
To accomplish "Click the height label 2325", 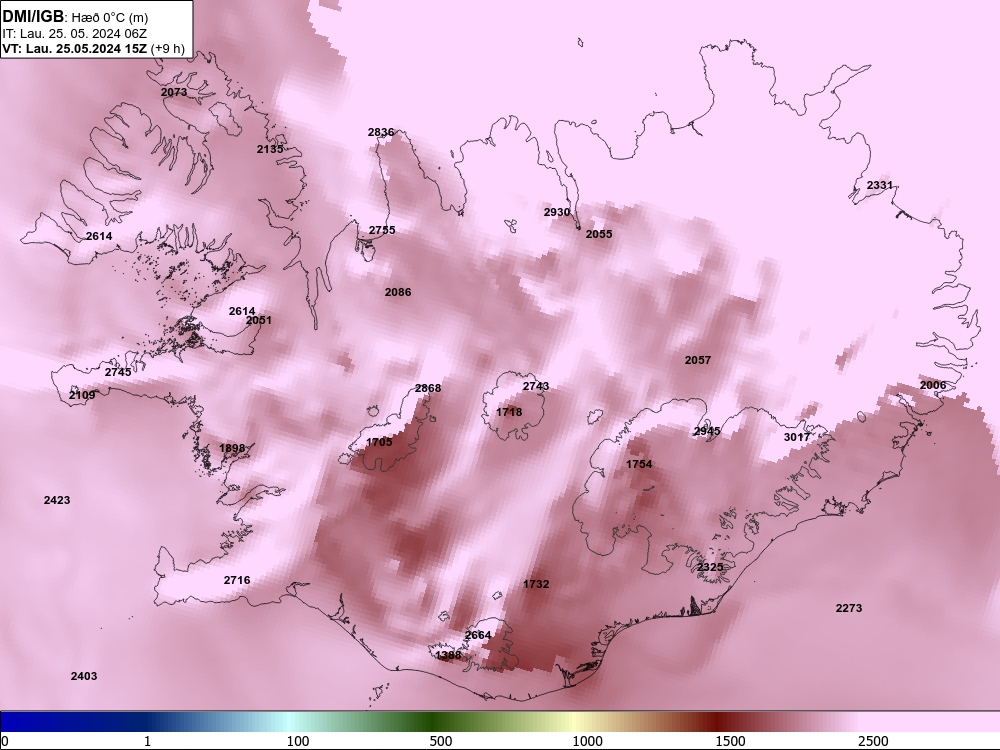I will (710, 567).
